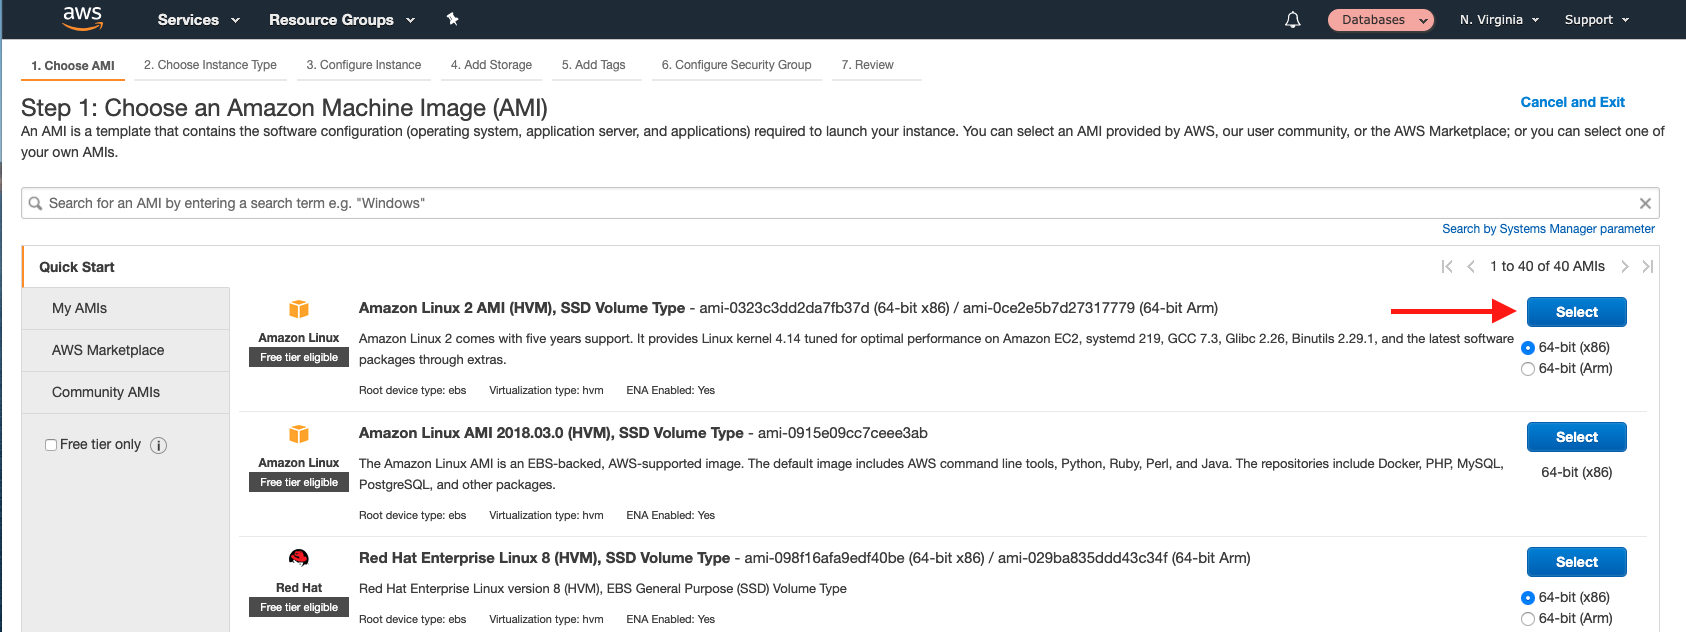
Task: Open the AWS Marketplace category
Action: point(126,350)
